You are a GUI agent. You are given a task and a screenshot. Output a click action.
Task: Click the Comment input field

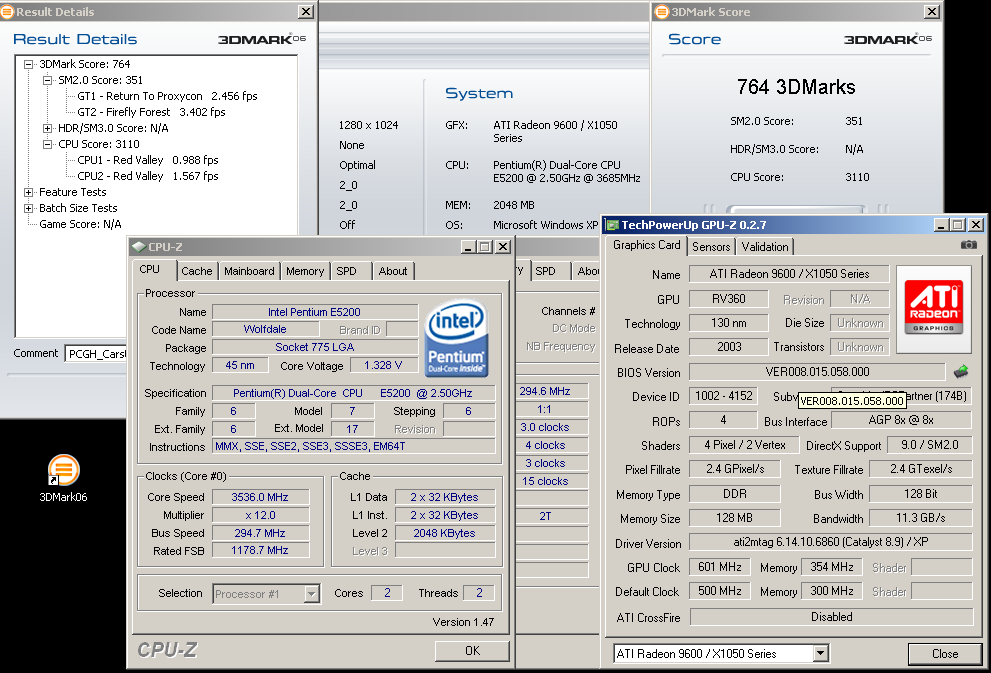click(x=96, y=354)
